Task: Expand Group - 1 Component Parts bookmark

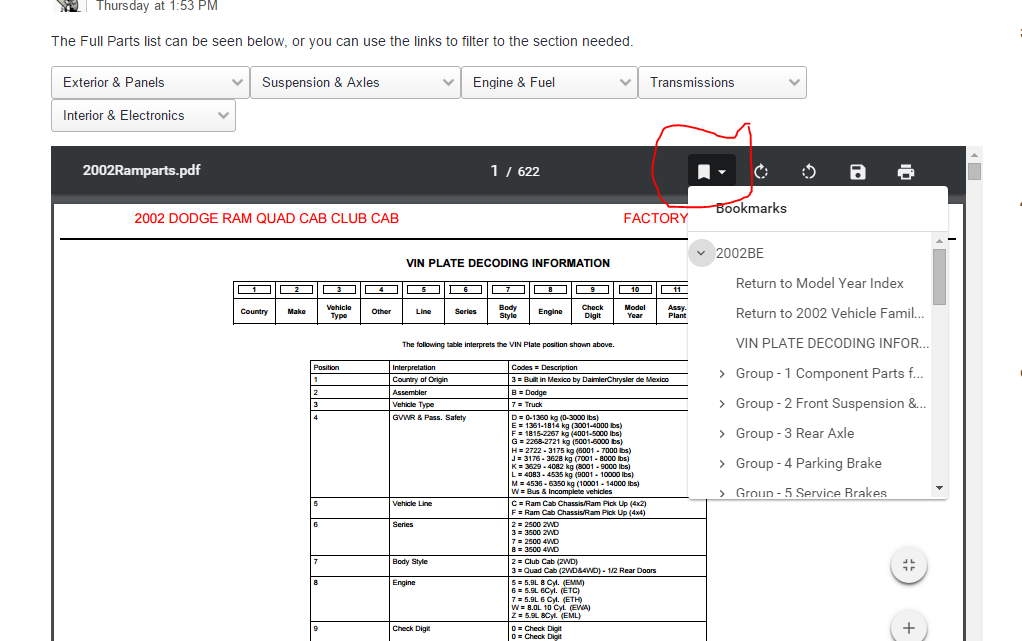Action: [722, 374]
